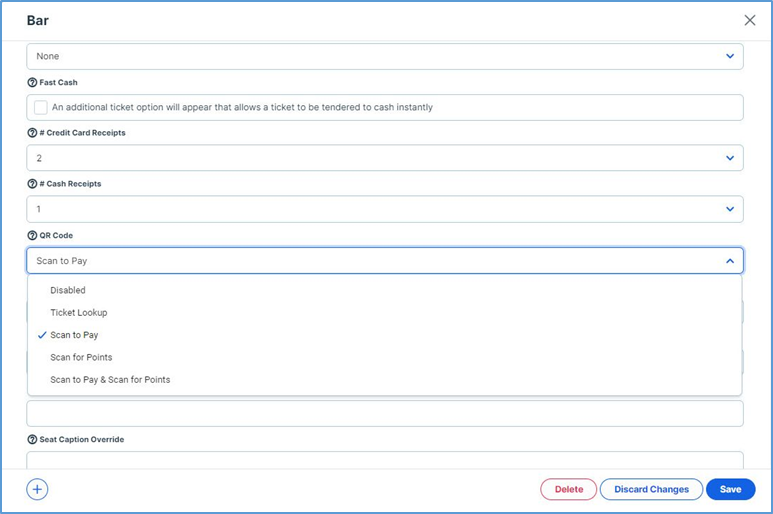
Task: Click the help icon beside # Cash Receipts
Action: click(x=32, y=184)
